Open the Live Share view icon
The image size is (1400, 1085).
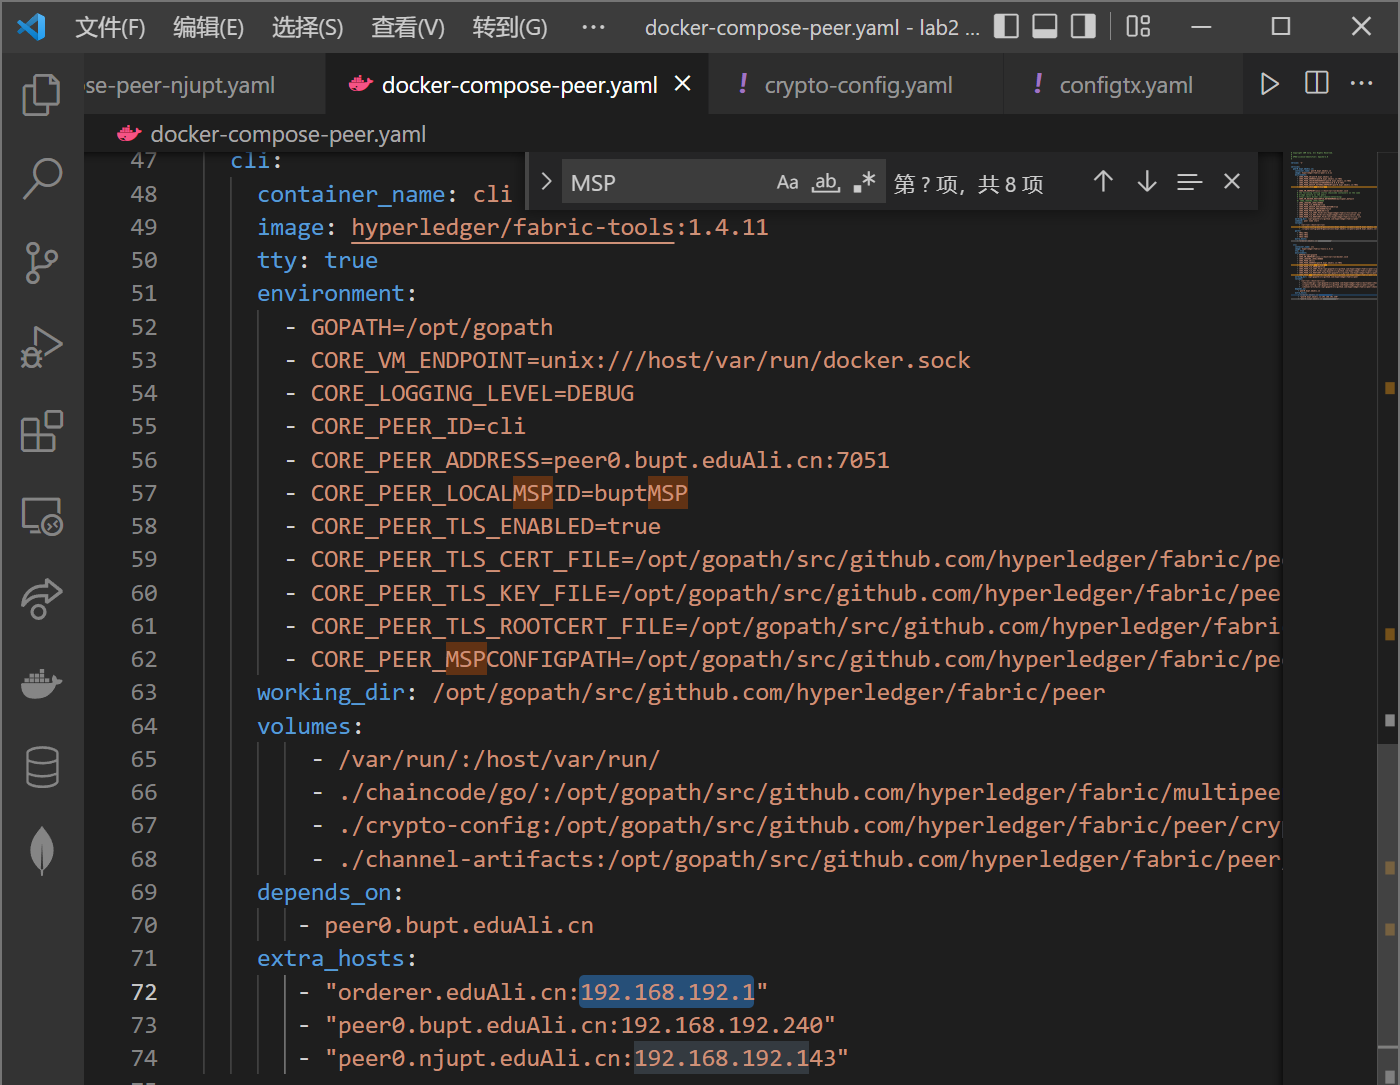(41, 599)
